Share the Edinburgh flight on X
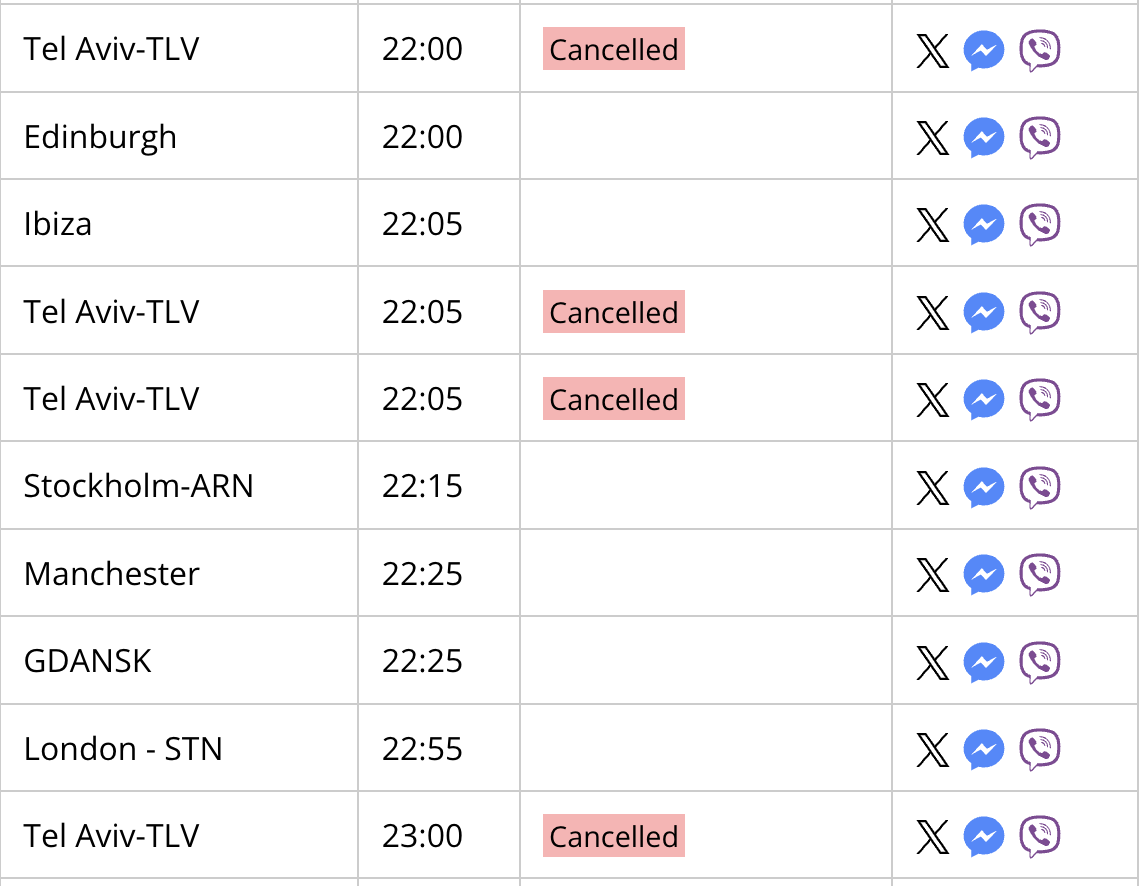The height and width of the screenshot is (886, 1142). [x=932, y=137]
